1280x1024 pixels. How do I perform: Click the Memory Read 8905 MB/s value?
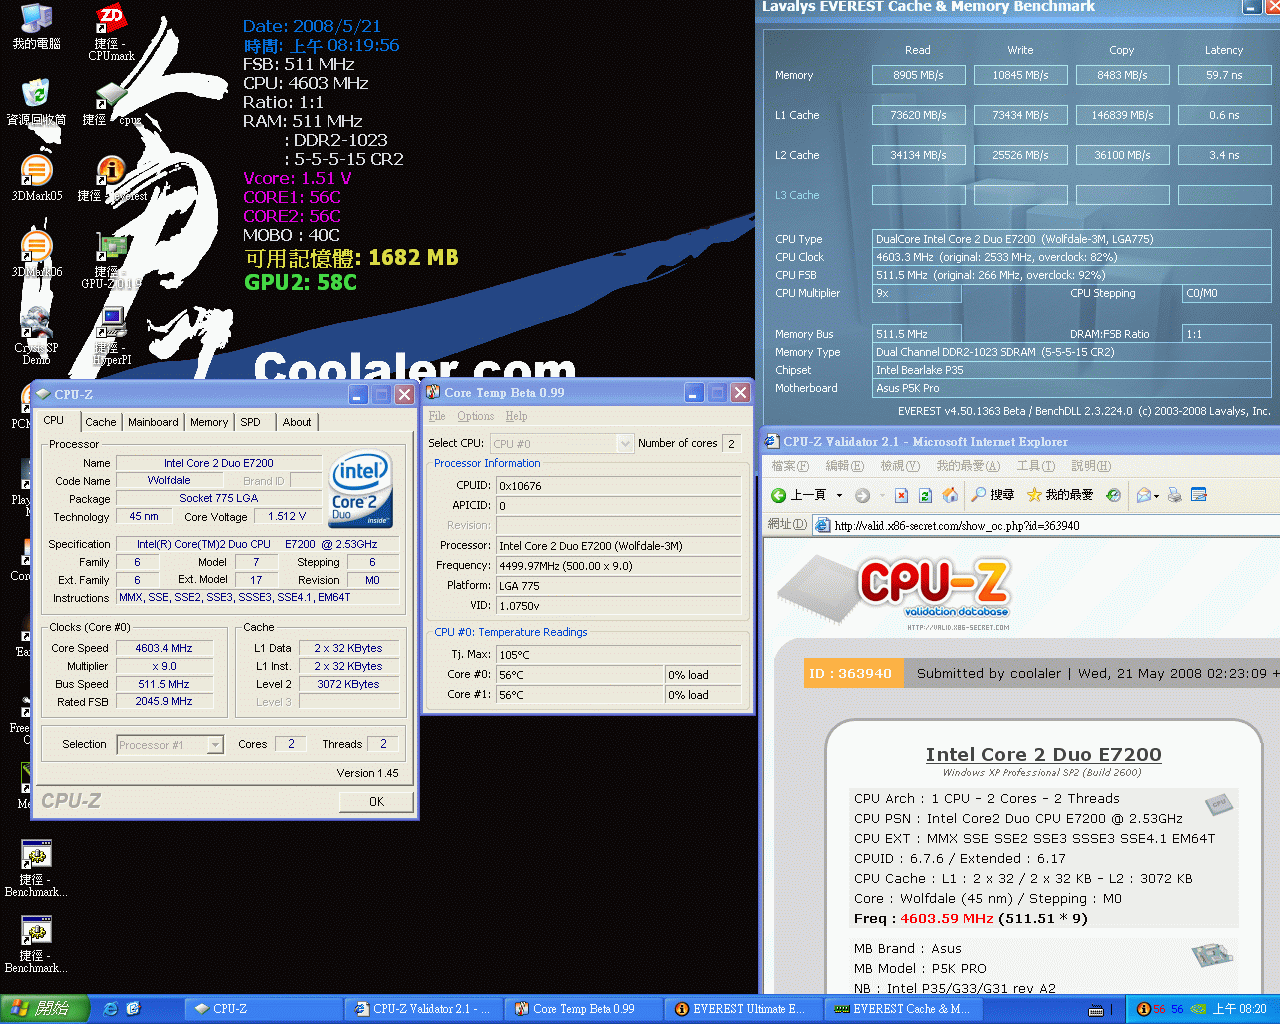918,75
